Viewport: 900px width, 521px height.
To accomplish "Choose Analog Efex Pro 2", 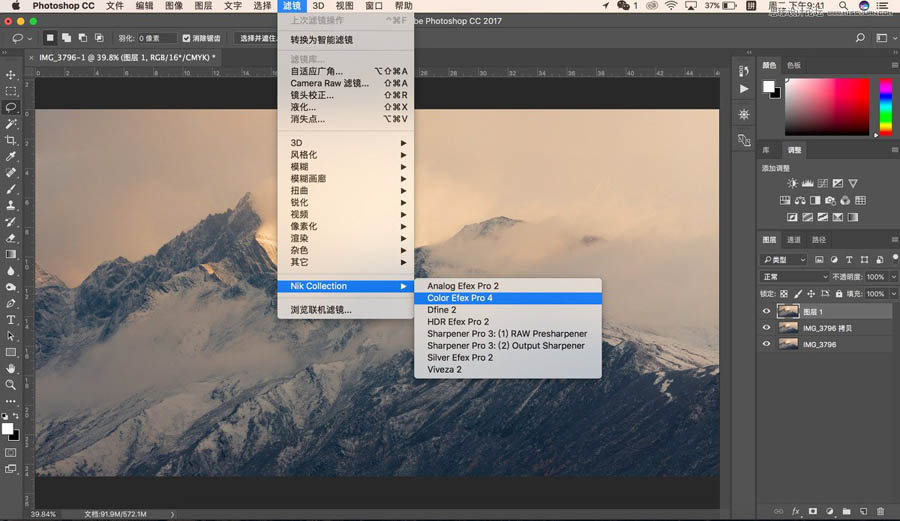I will tap(507, 286).
